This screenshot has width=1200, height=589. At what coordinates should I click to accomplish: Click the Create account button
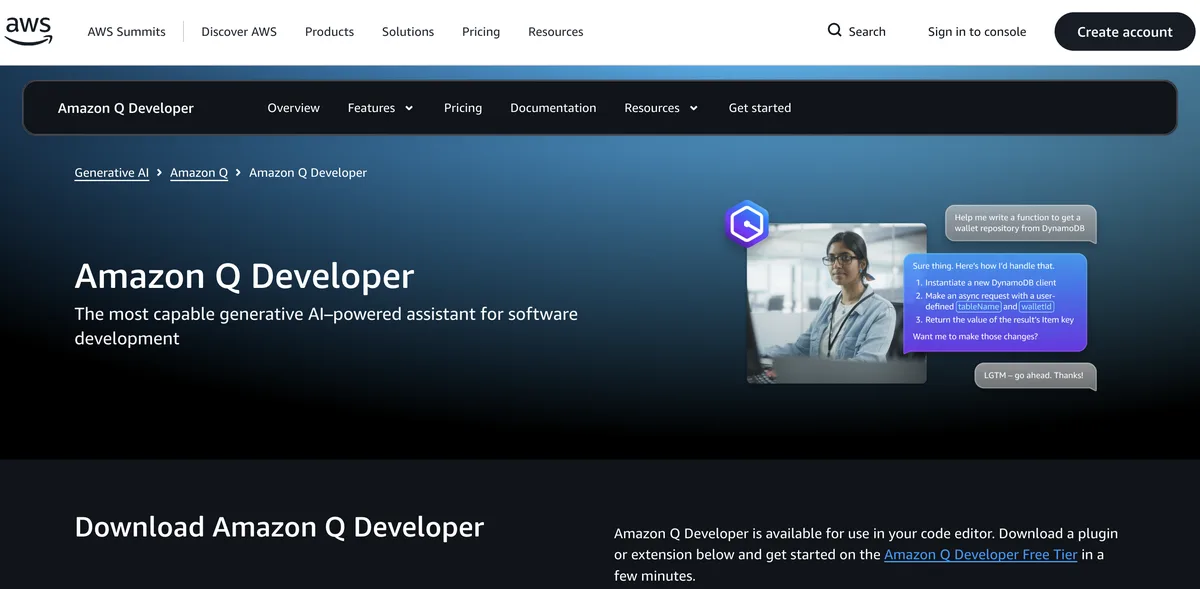pos(1125,32)
